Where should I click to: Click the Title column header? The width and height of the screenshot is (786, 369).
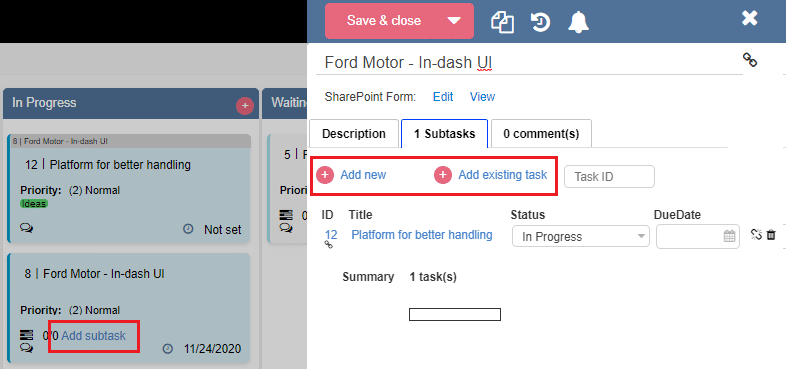(x=360, y=215)
